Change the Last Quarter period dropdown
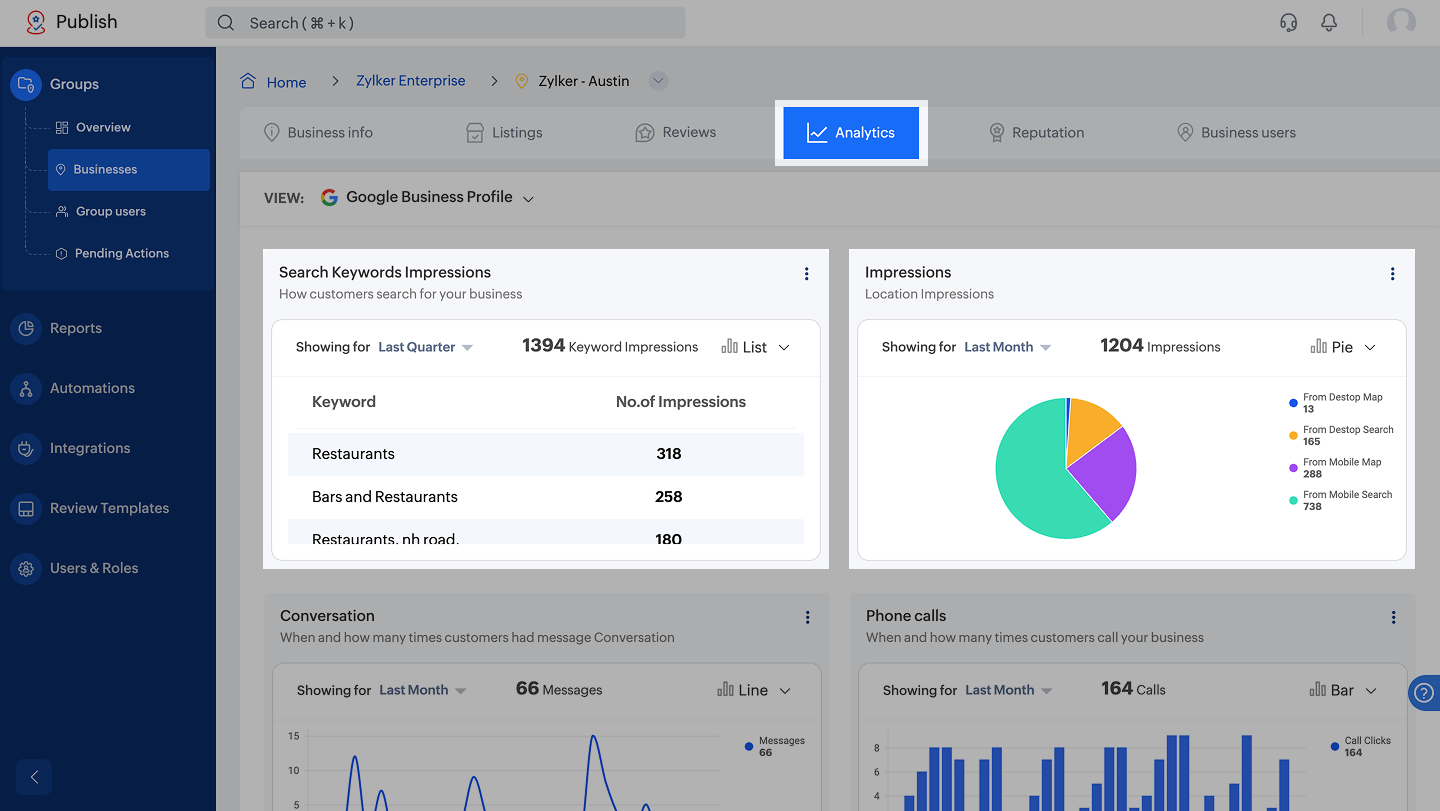 pyautogui.click(x=425, y=347)
